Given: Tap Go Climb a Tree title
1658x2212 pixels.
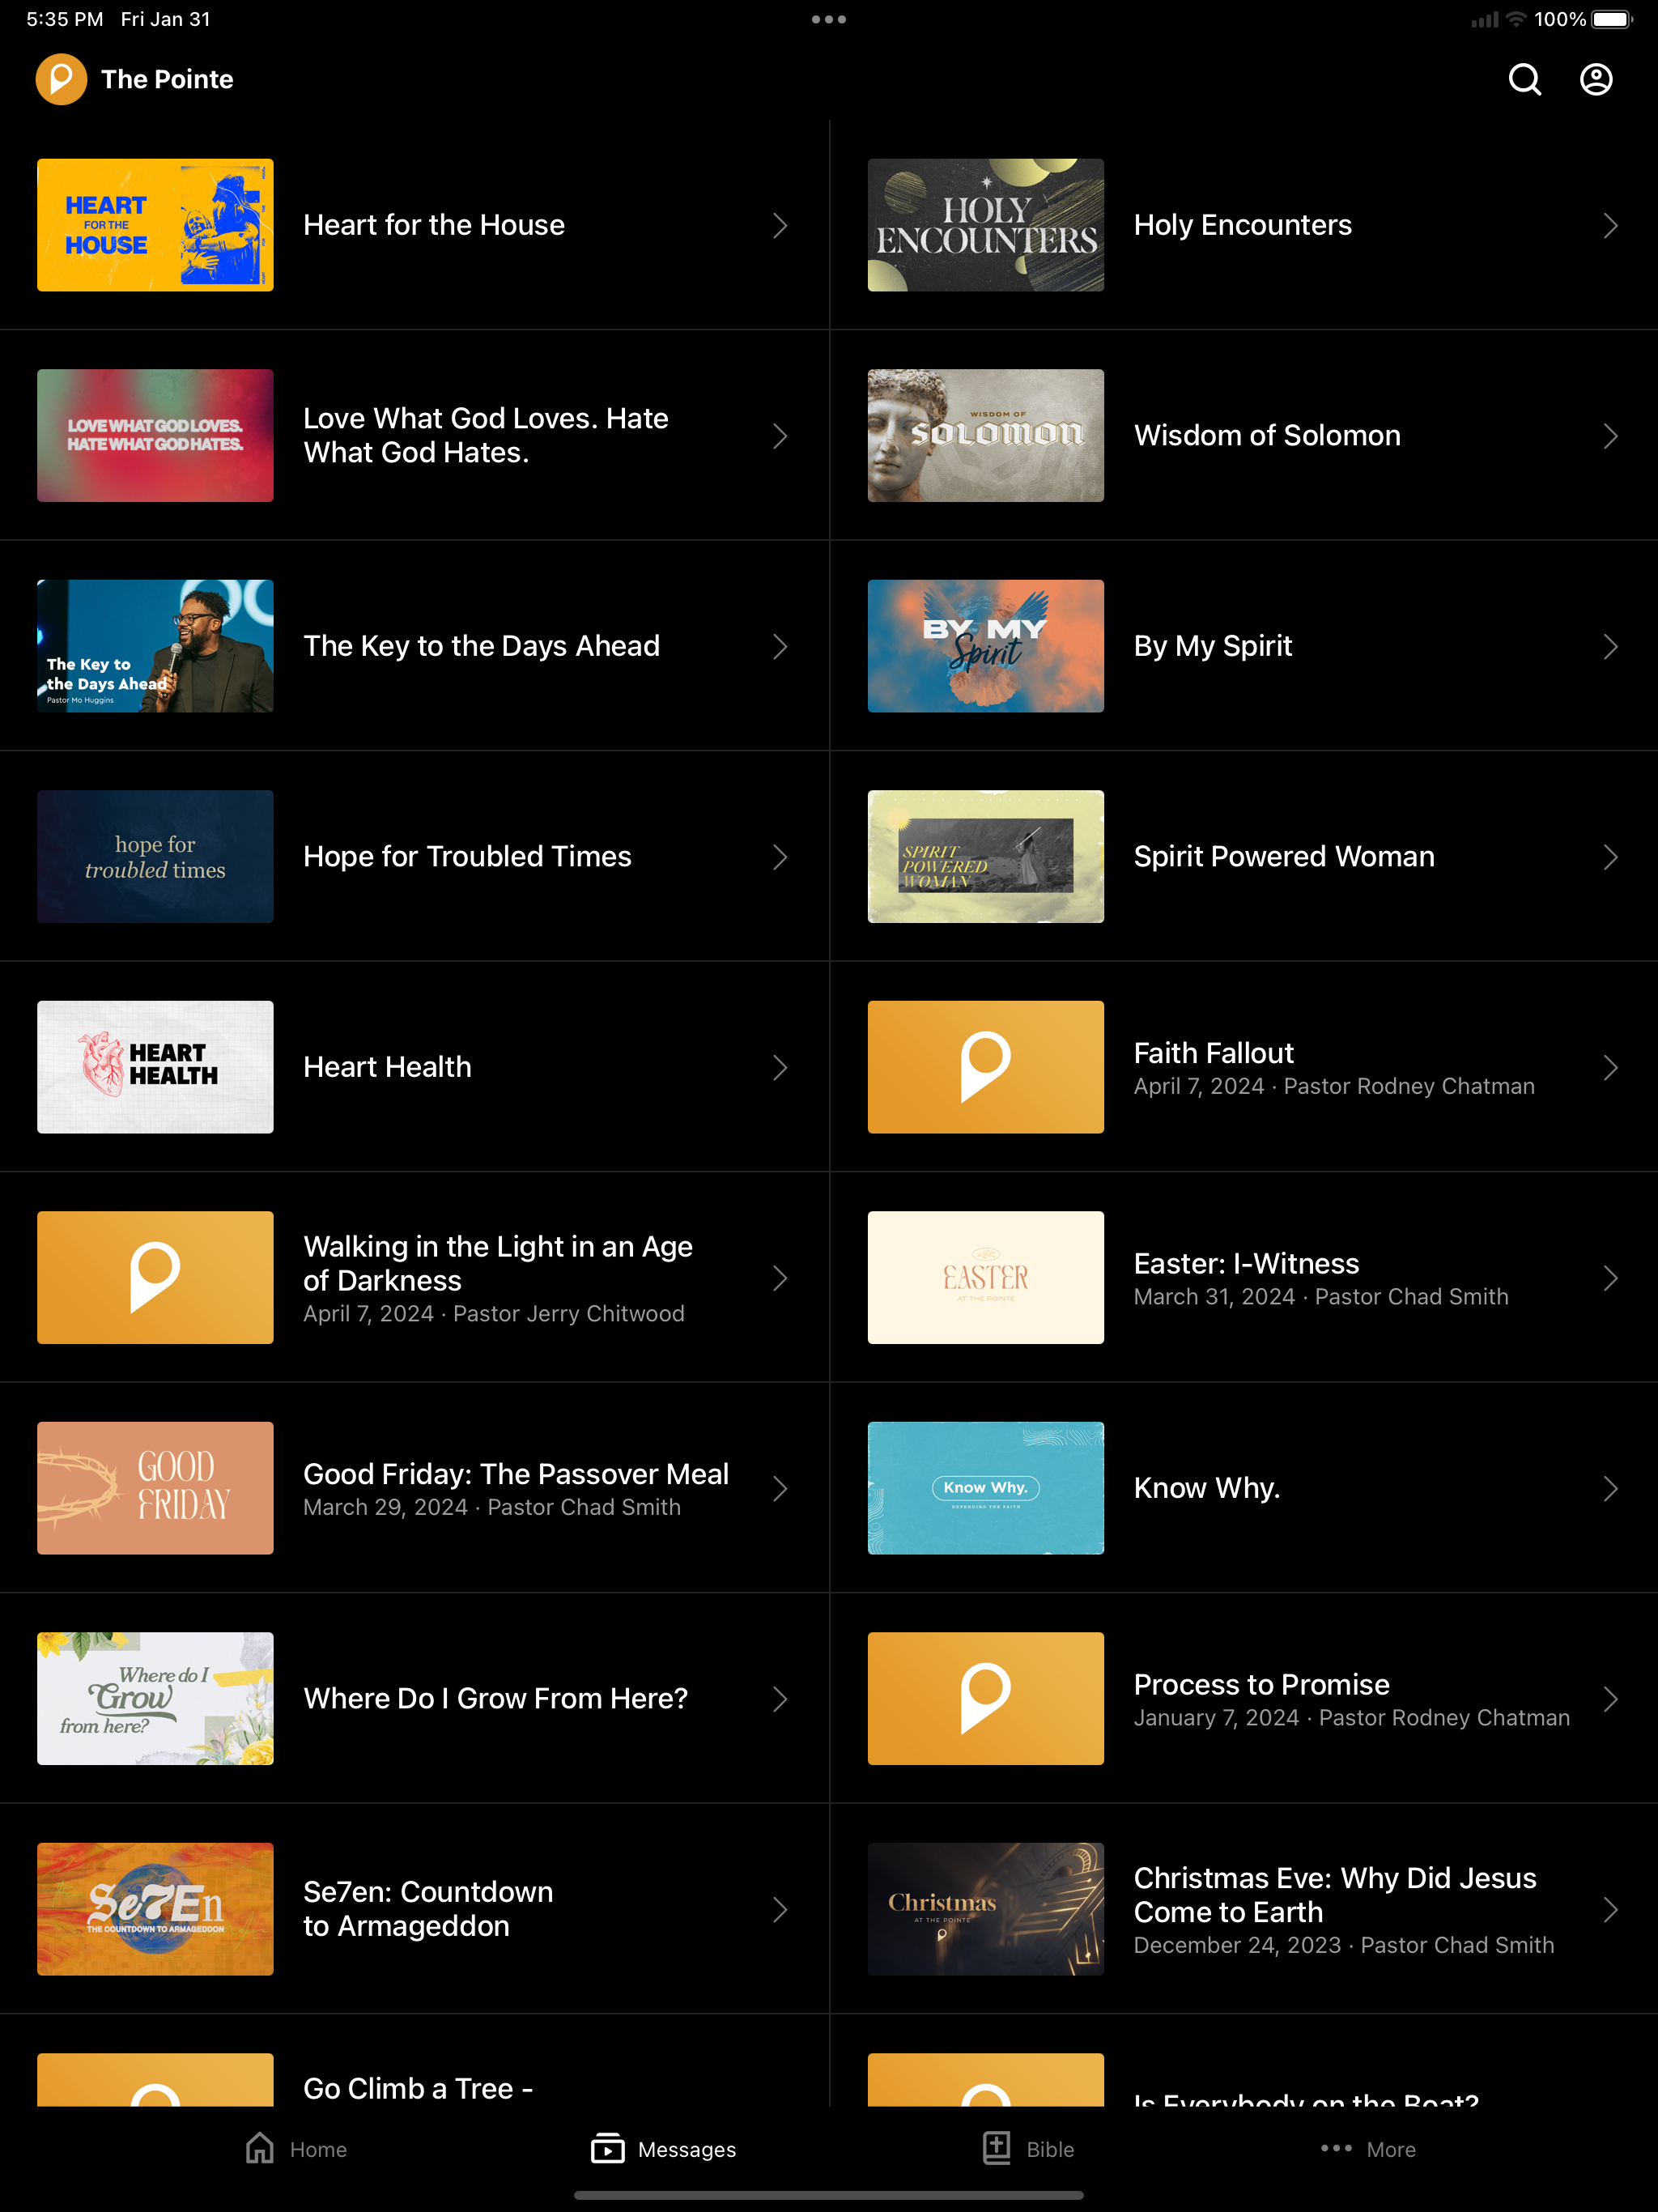Looking at the screenshot, I should (418, 2088).
